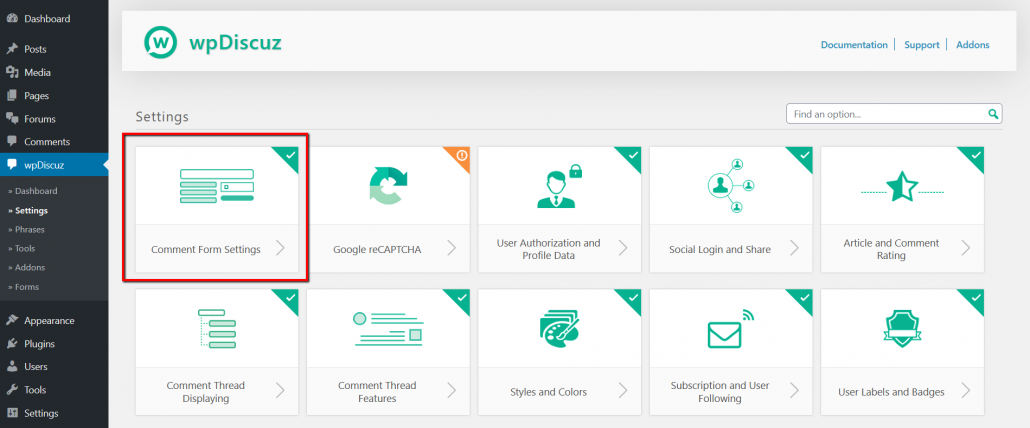Image resolution: width=1030 pixels, height=428 pixels.
Task: Click the orange warning badge on Google reCAPTCHA
Action: pos(461,155)
